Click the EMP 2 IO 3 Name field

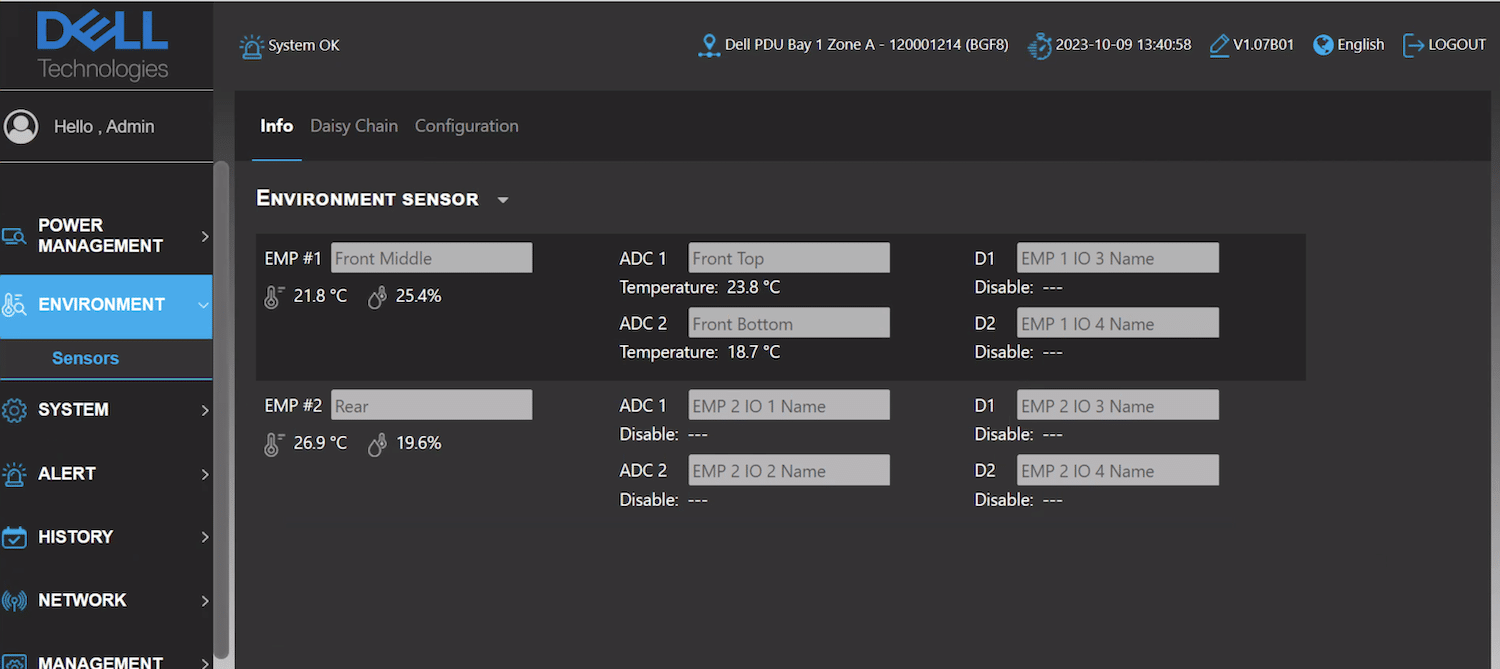[1118, 405]
